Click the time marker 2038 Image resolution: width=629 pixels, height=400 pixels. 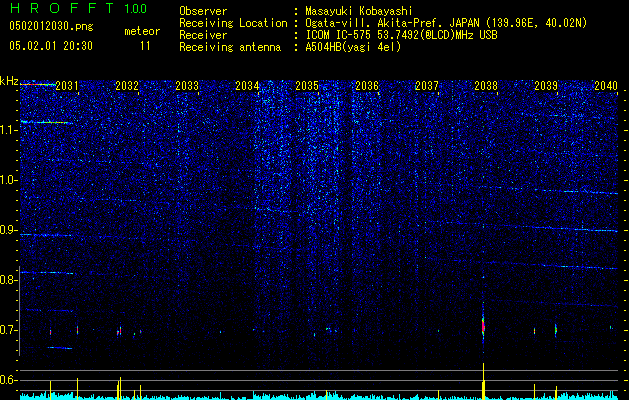(486, 85)
